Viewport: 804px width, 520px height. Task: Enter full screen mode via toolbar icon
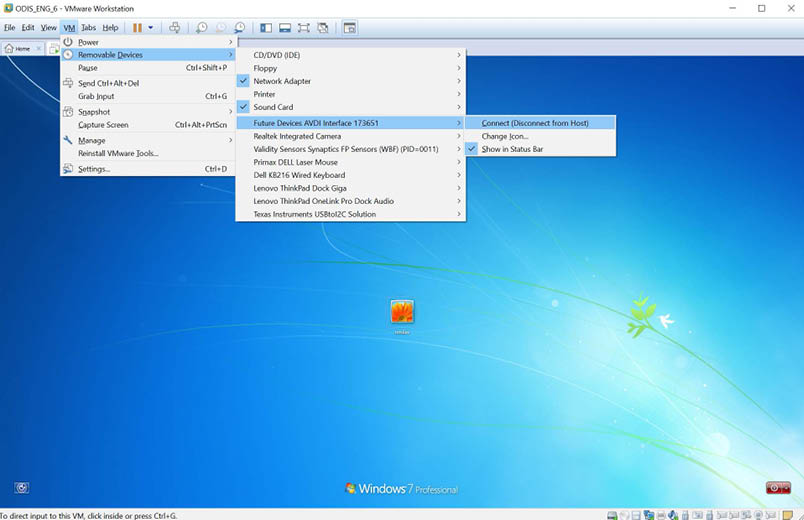click(x=304, y=28)
